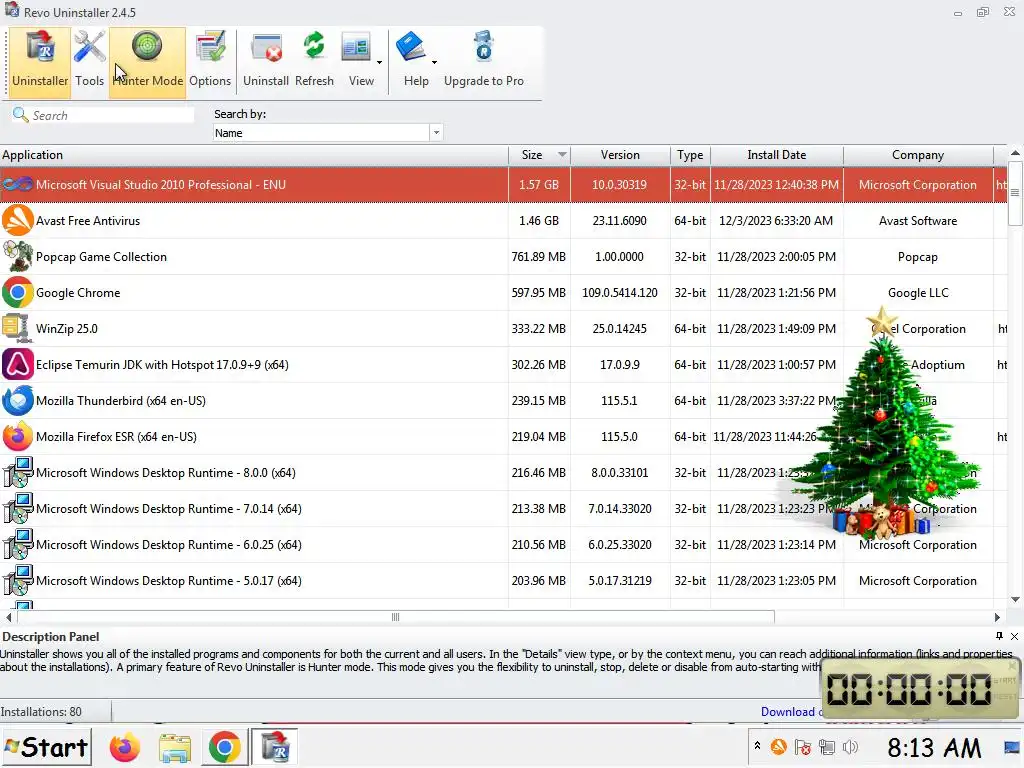Click the '239.15 MB' size cell
The width and height of the screenshot is (1024, 768).
(539, 400)
